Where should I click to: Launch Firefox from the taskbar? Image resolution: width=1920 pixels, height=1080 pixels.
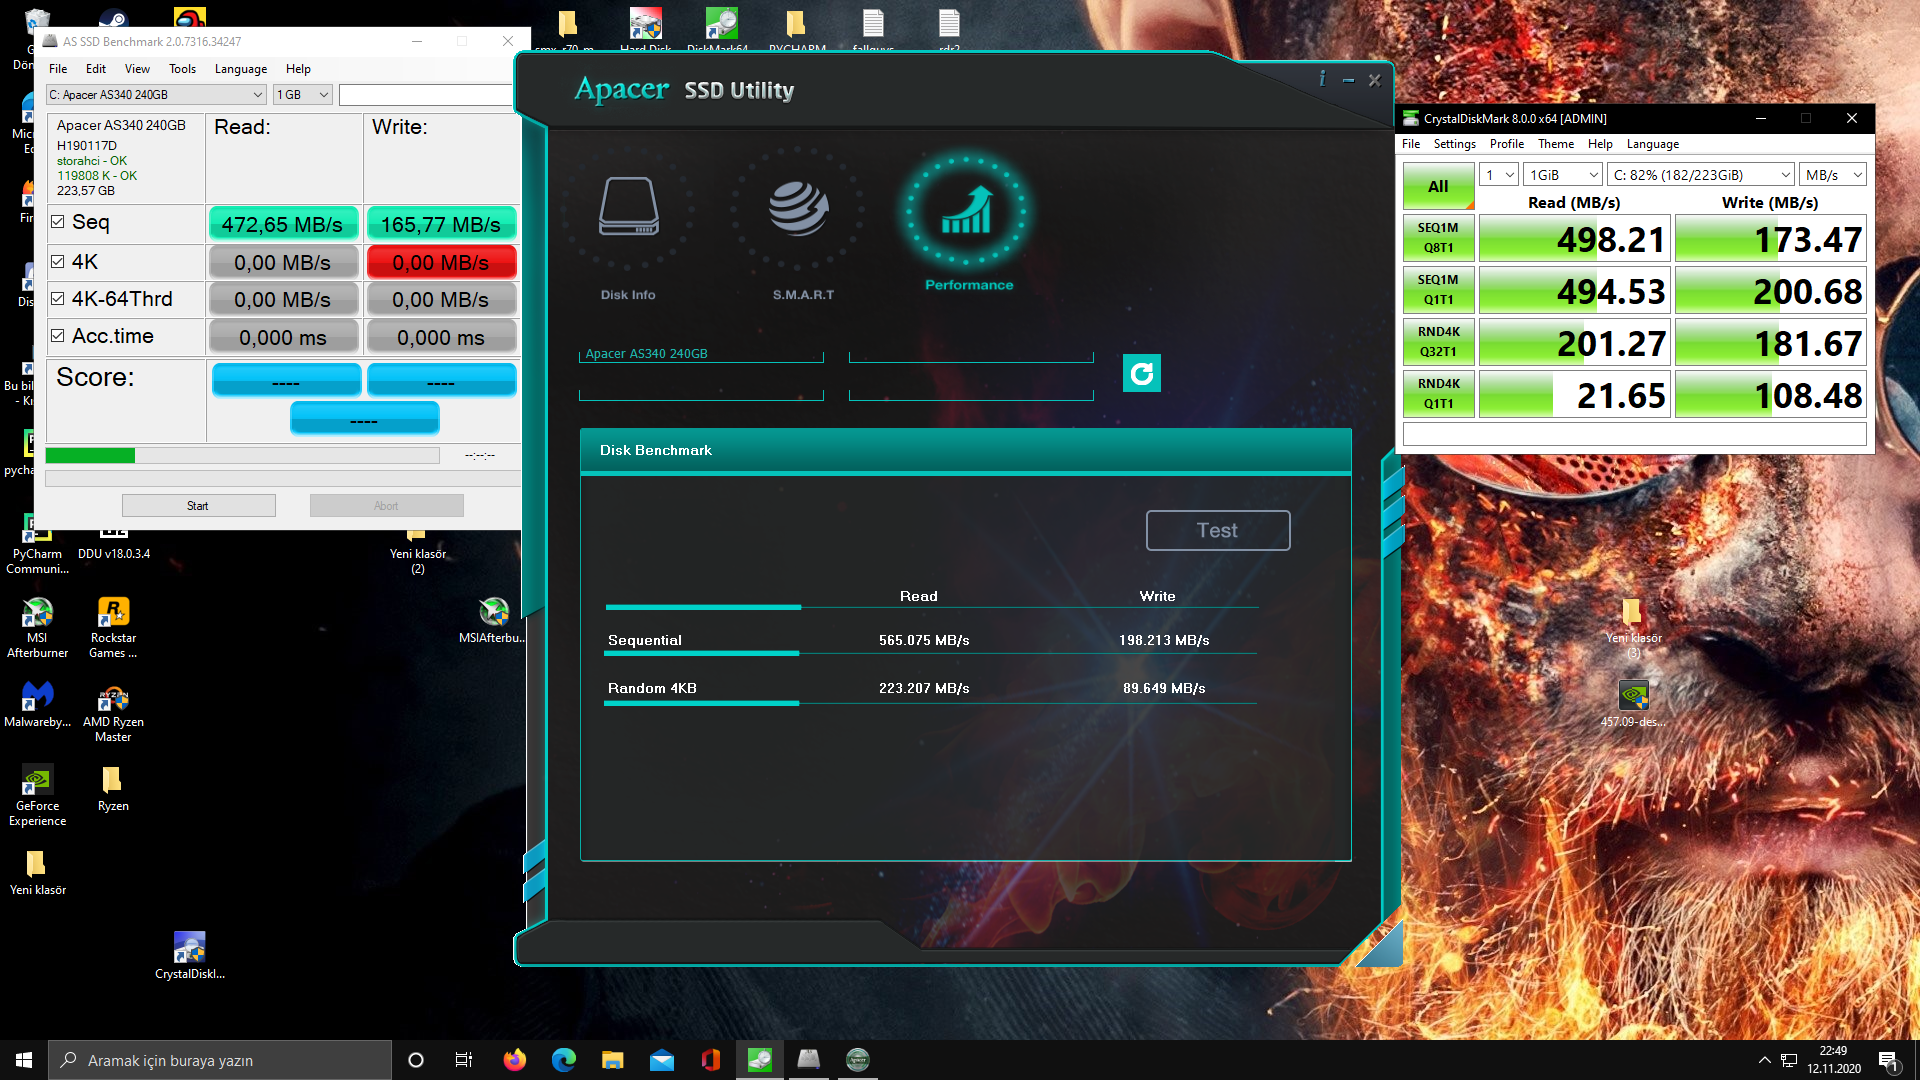click(x=515, y=1060)
